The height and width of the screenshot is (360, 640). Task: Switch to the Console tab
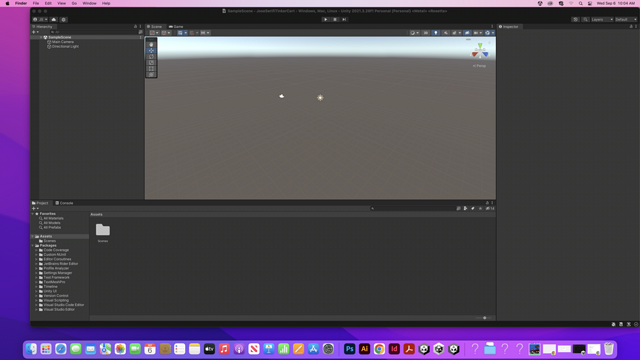click(x=64, y=203)
